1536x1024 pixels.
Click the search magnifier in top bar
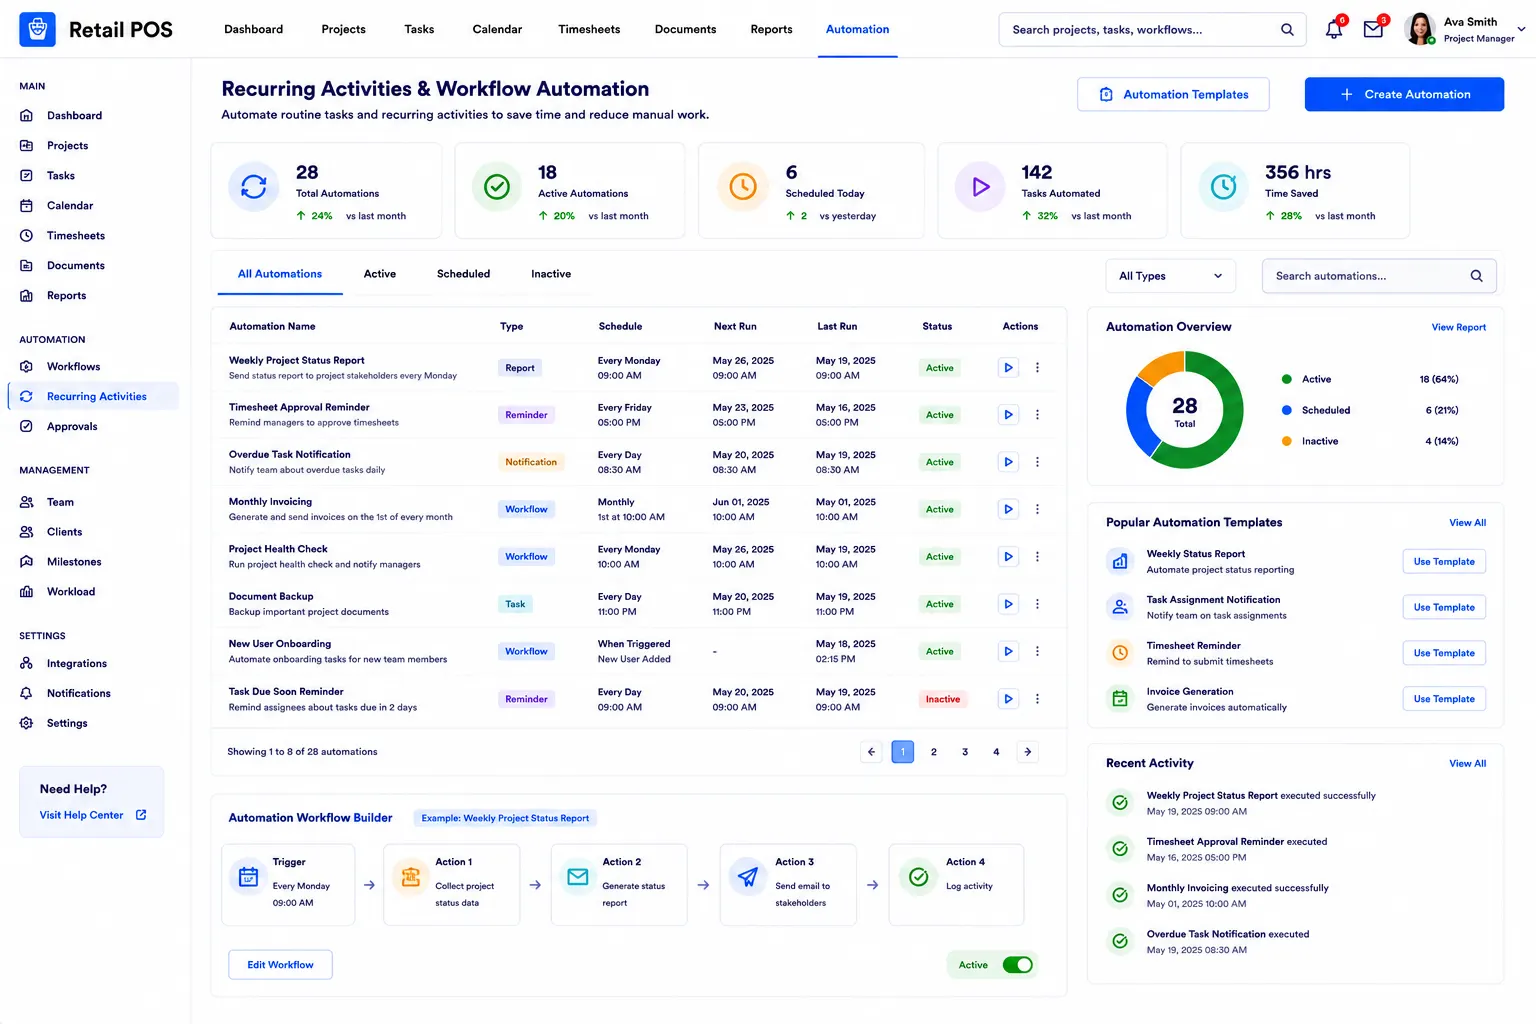[x=1287, y=30]
